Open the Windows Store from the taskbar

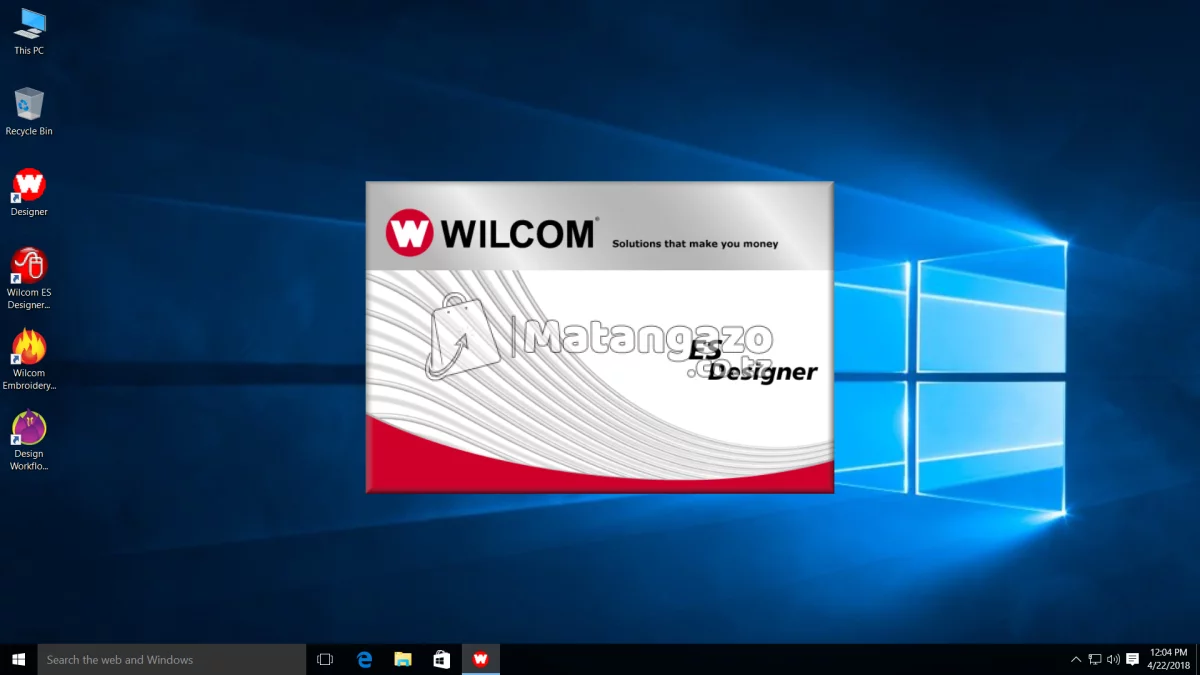(442, 659)
